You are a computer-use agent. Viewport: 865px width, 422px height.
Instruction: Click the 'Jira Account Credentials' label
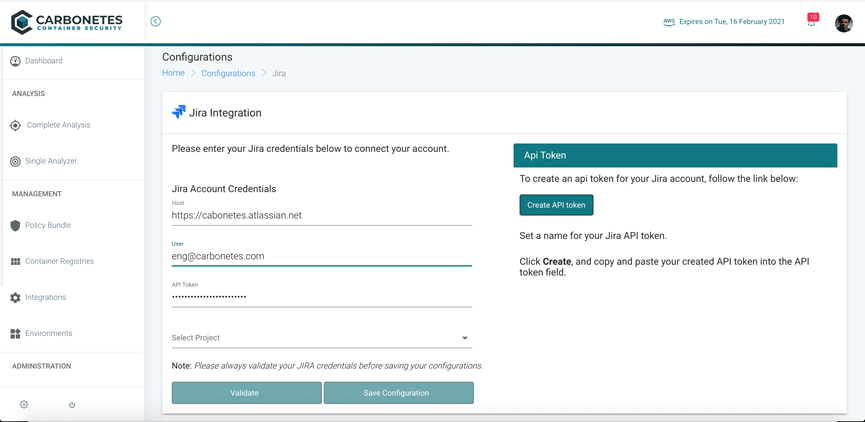[224, 189]
